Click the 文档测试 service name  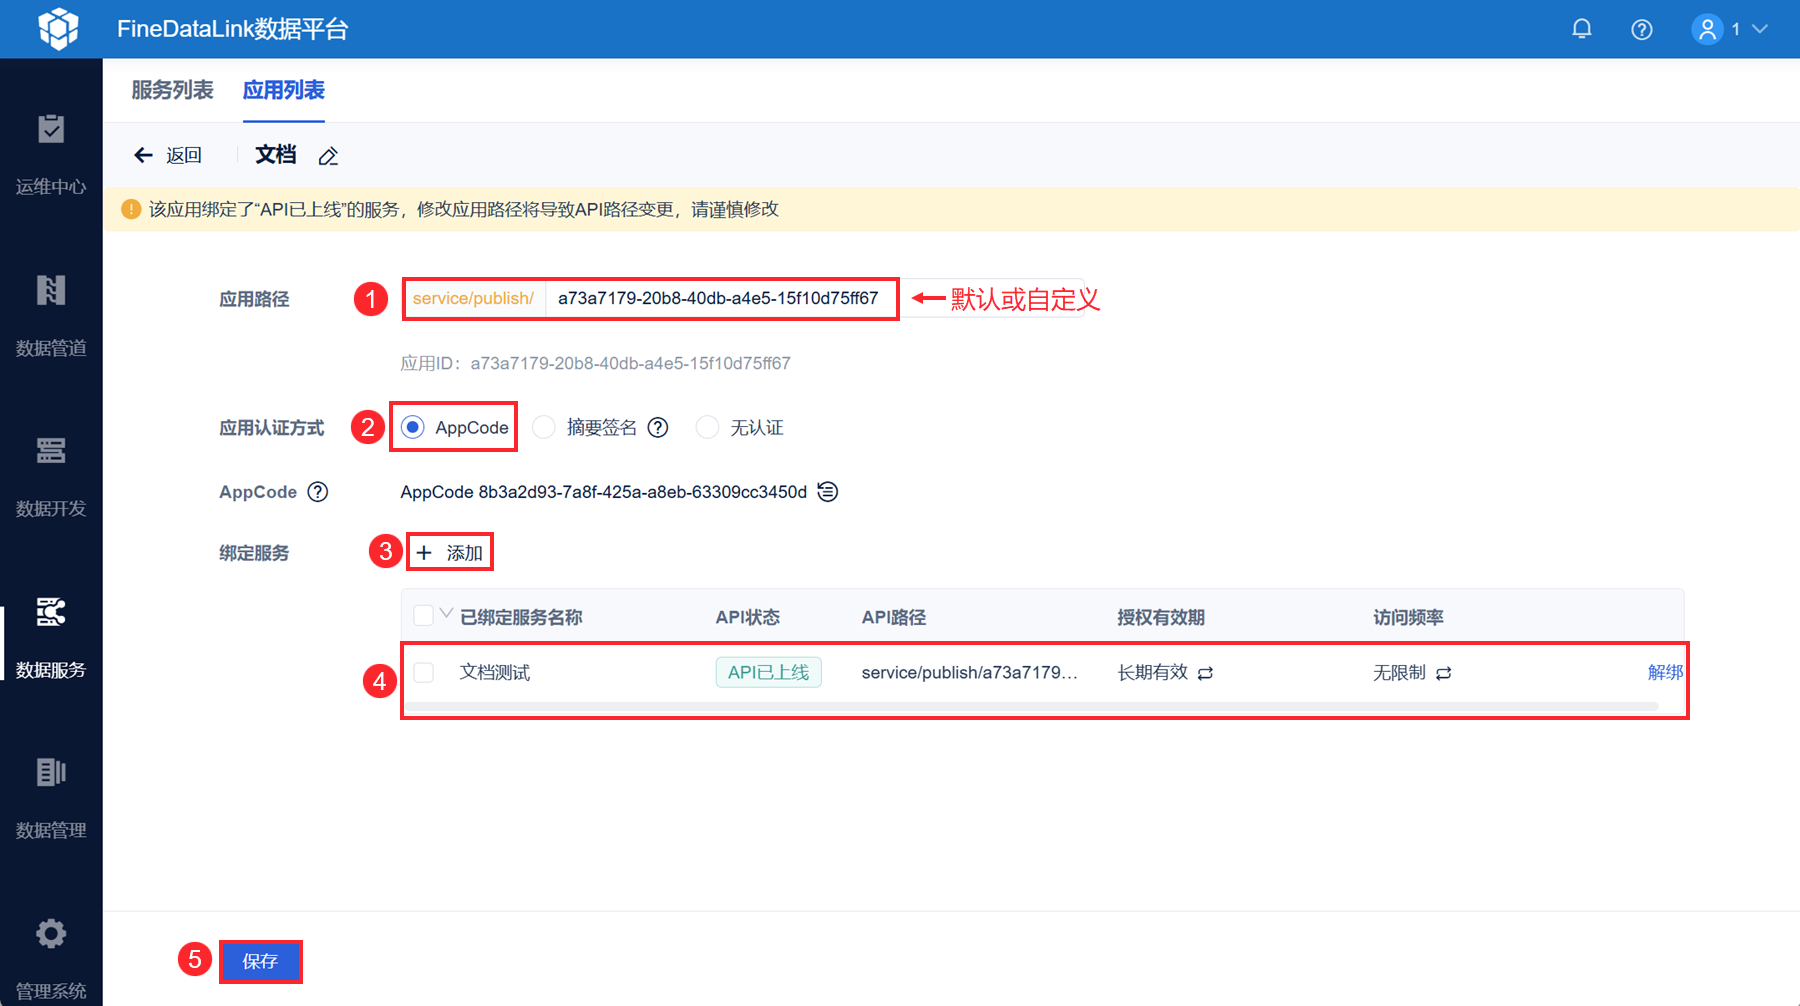click(x=495, y=672)
